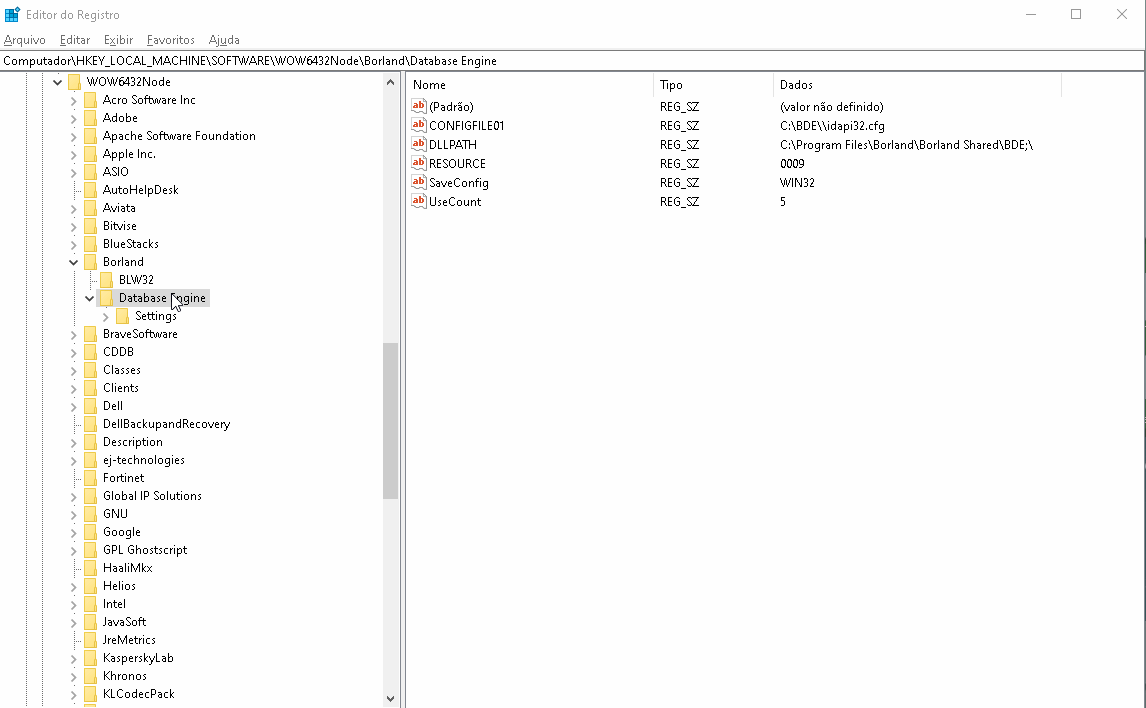Select the Global IP Solutions key

coord(152,496)
